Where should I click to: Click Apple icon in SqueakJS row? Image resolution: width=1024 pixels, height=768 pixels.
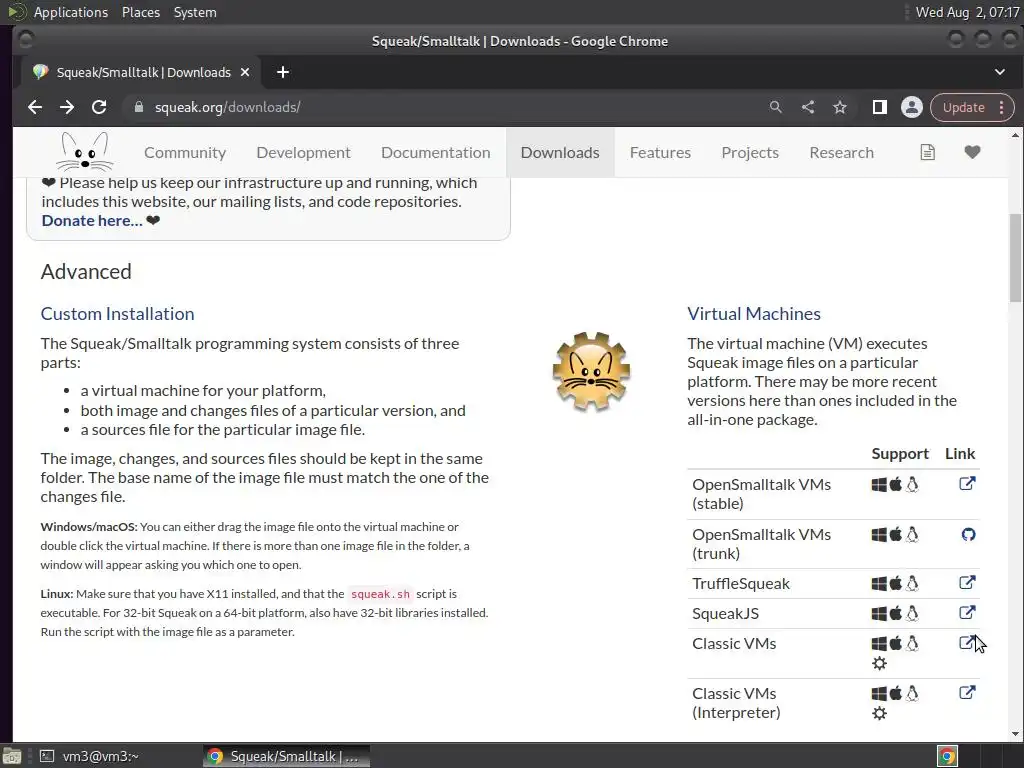(x=896, y=613)
